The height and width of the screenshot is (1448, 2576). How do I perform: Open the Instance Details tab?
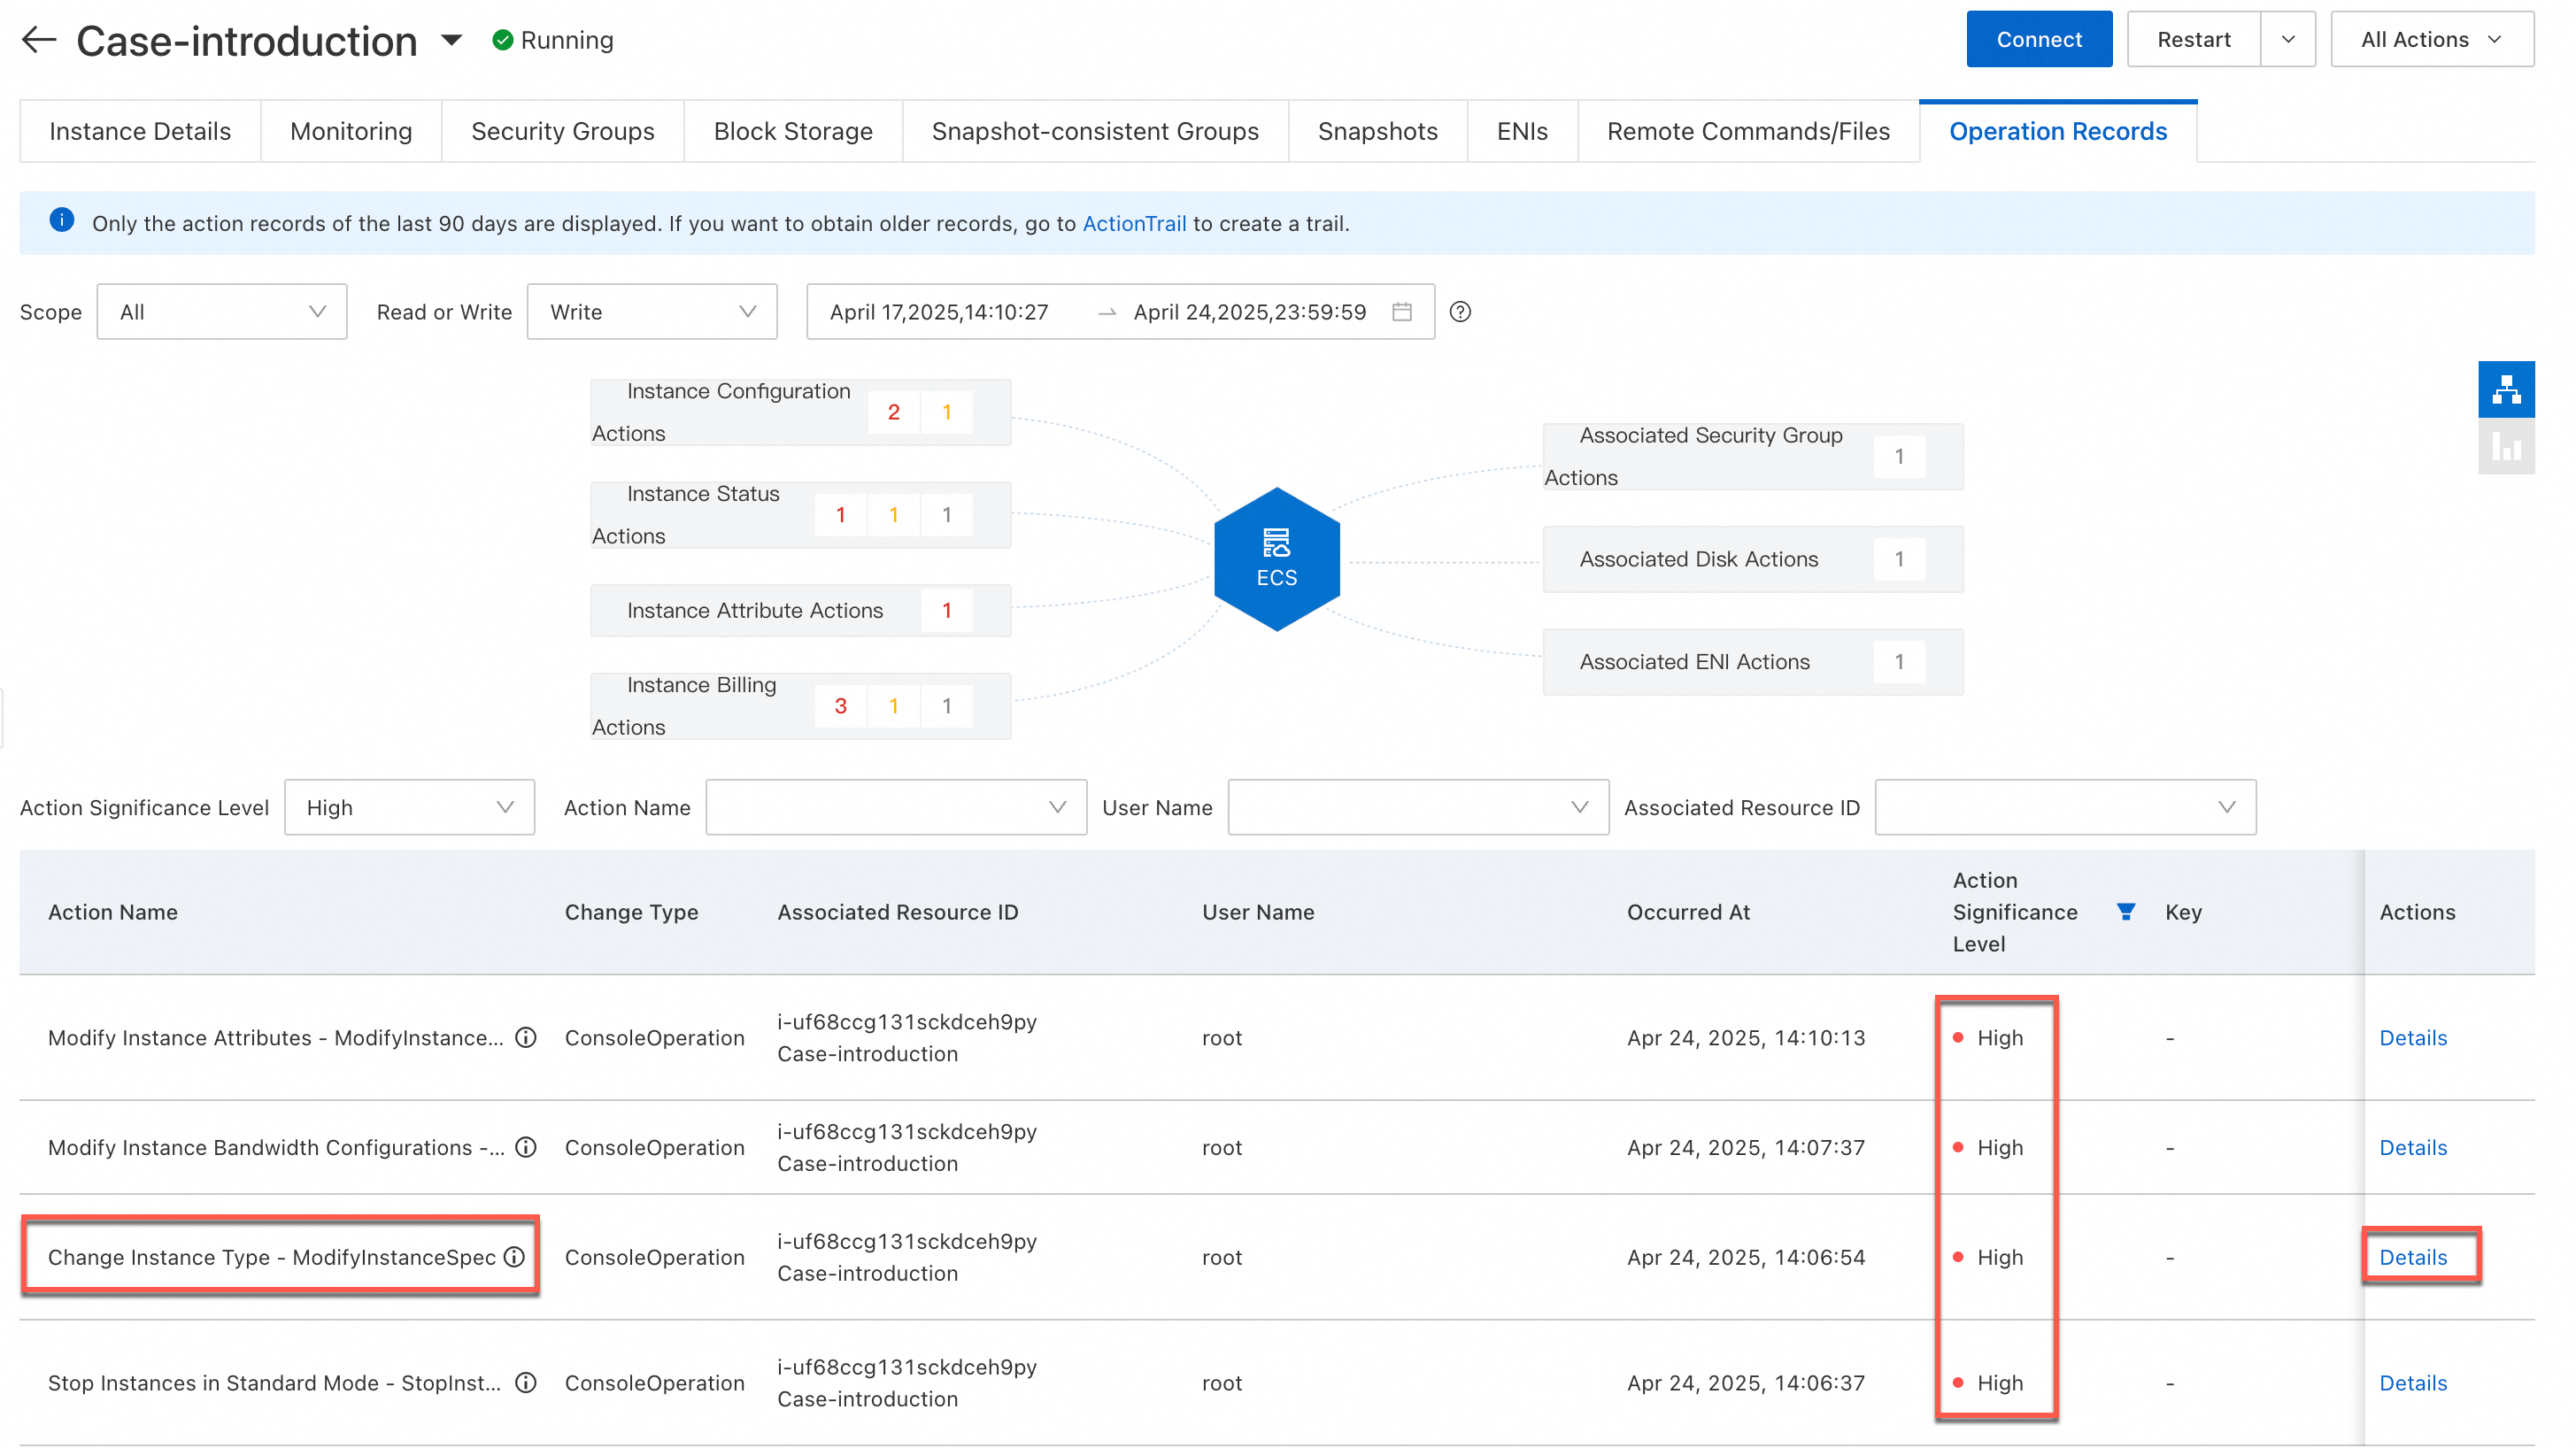(x=140, y=131)
